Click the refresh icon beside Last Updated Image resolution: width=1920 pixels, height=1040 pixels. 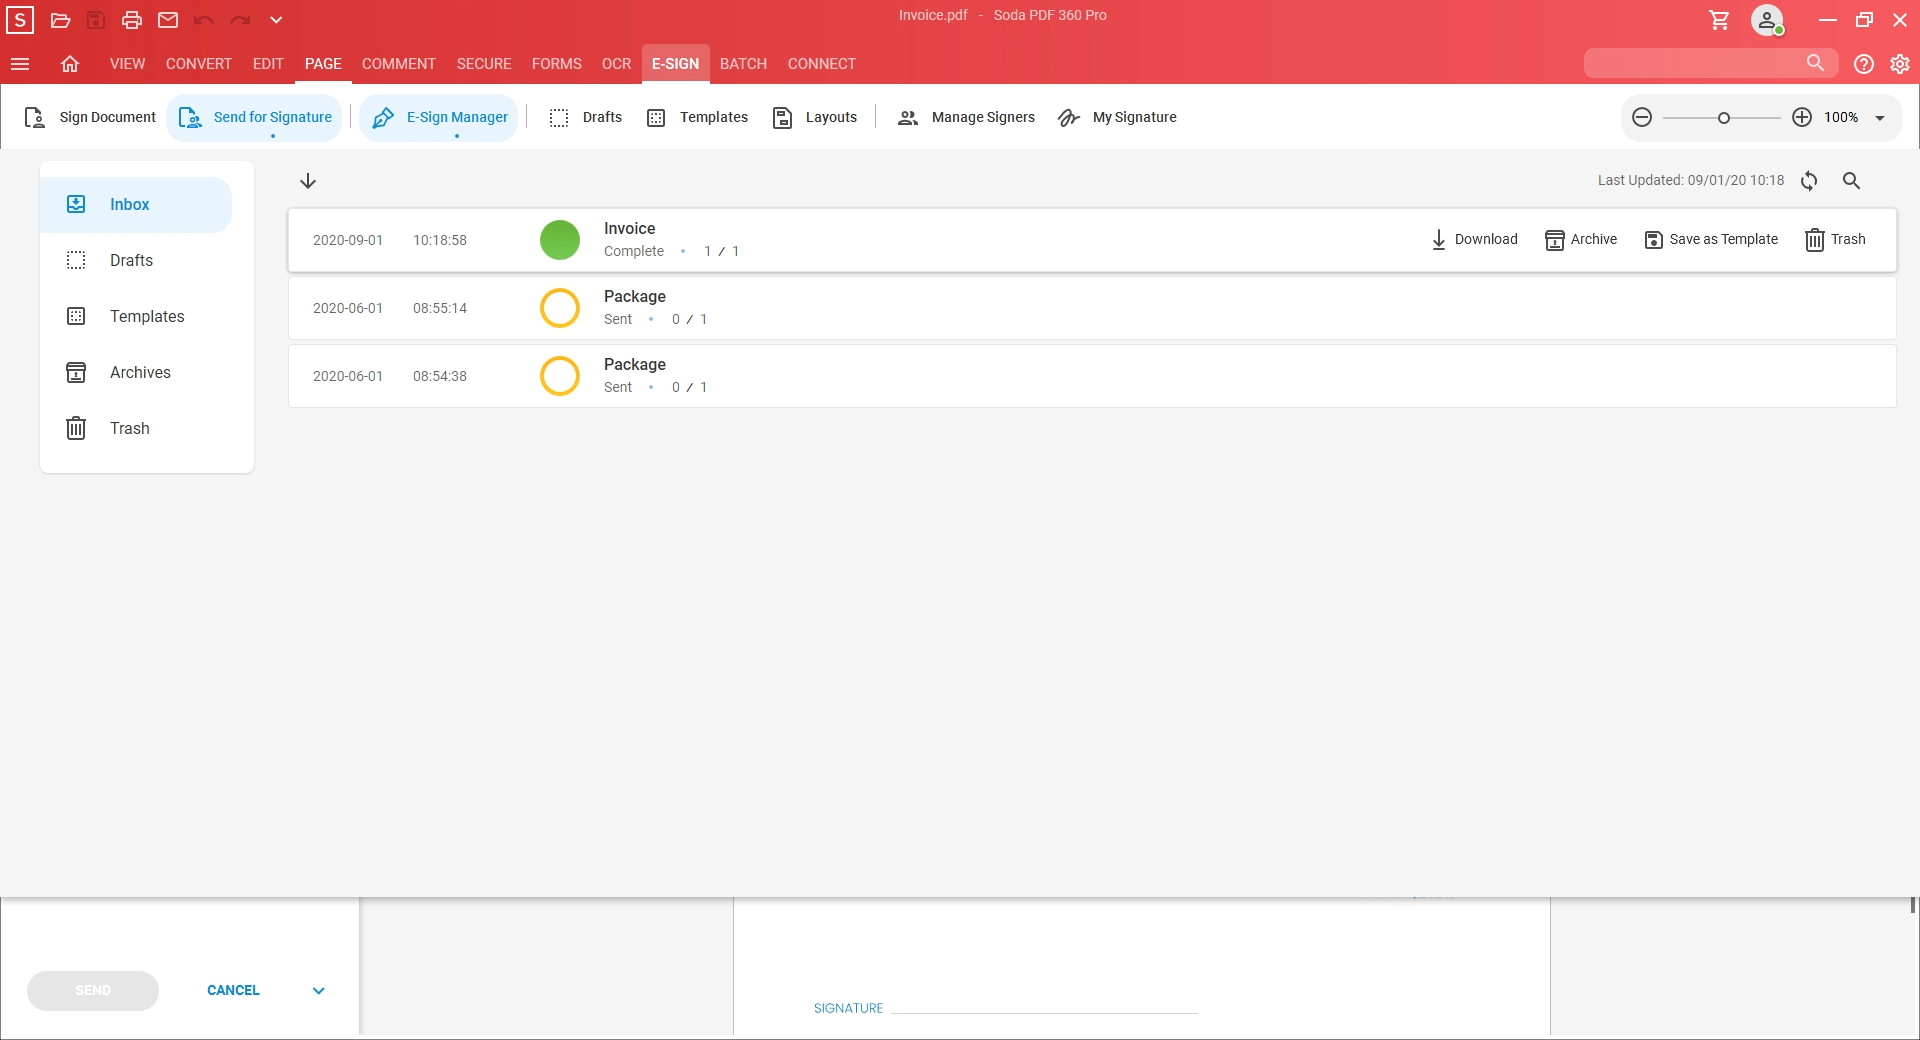pos(1809,181)
